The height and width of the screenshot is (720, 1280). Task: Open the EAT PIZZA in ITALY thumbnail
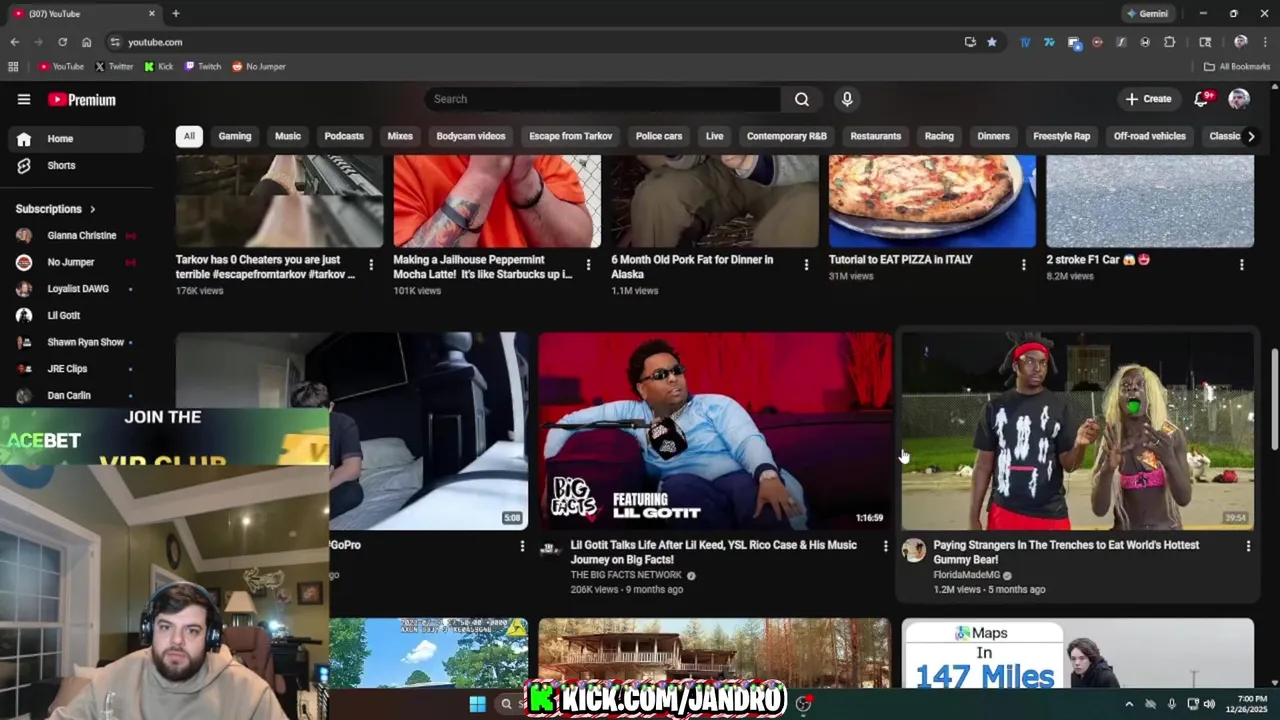point(932,201)
